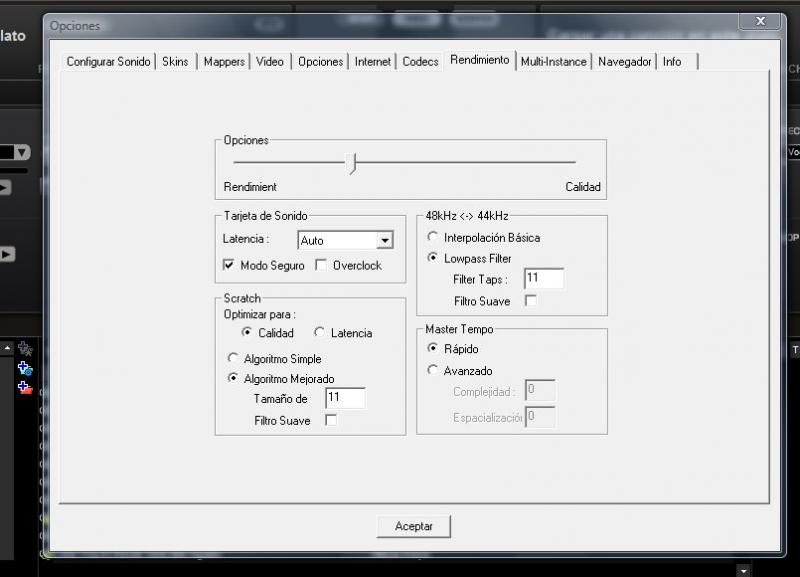
Task: Click the Filter Taps input field
Action: point(544,278)
